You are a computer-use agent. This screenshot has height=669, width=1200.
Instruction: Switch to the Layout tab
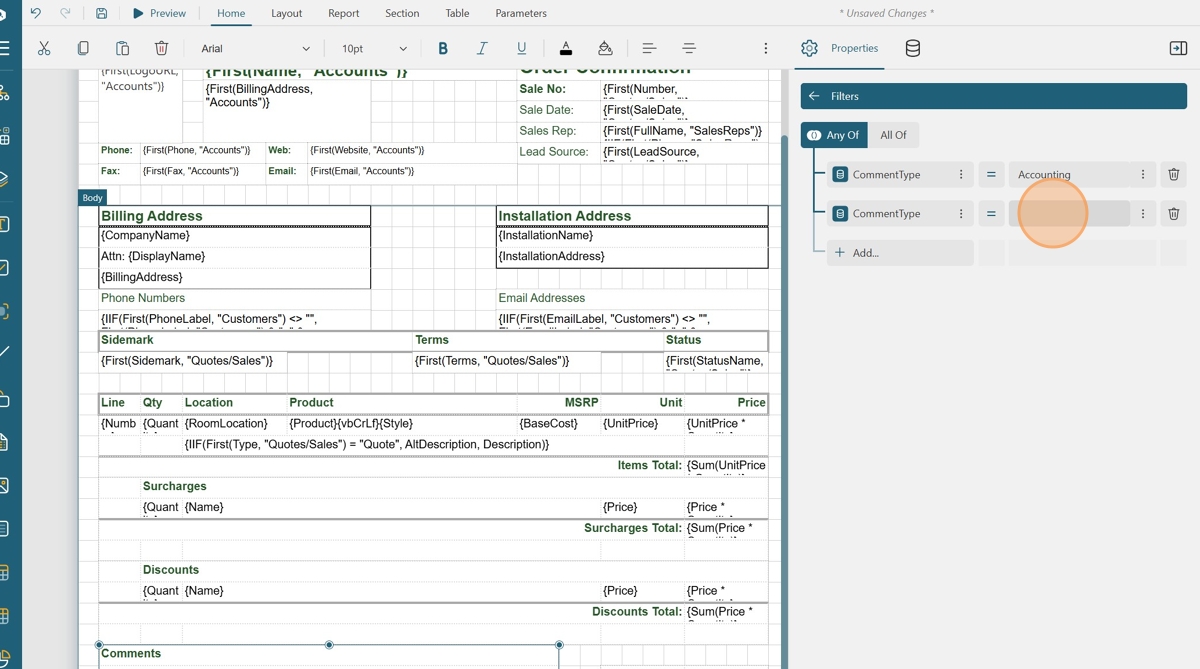point(286,13)
